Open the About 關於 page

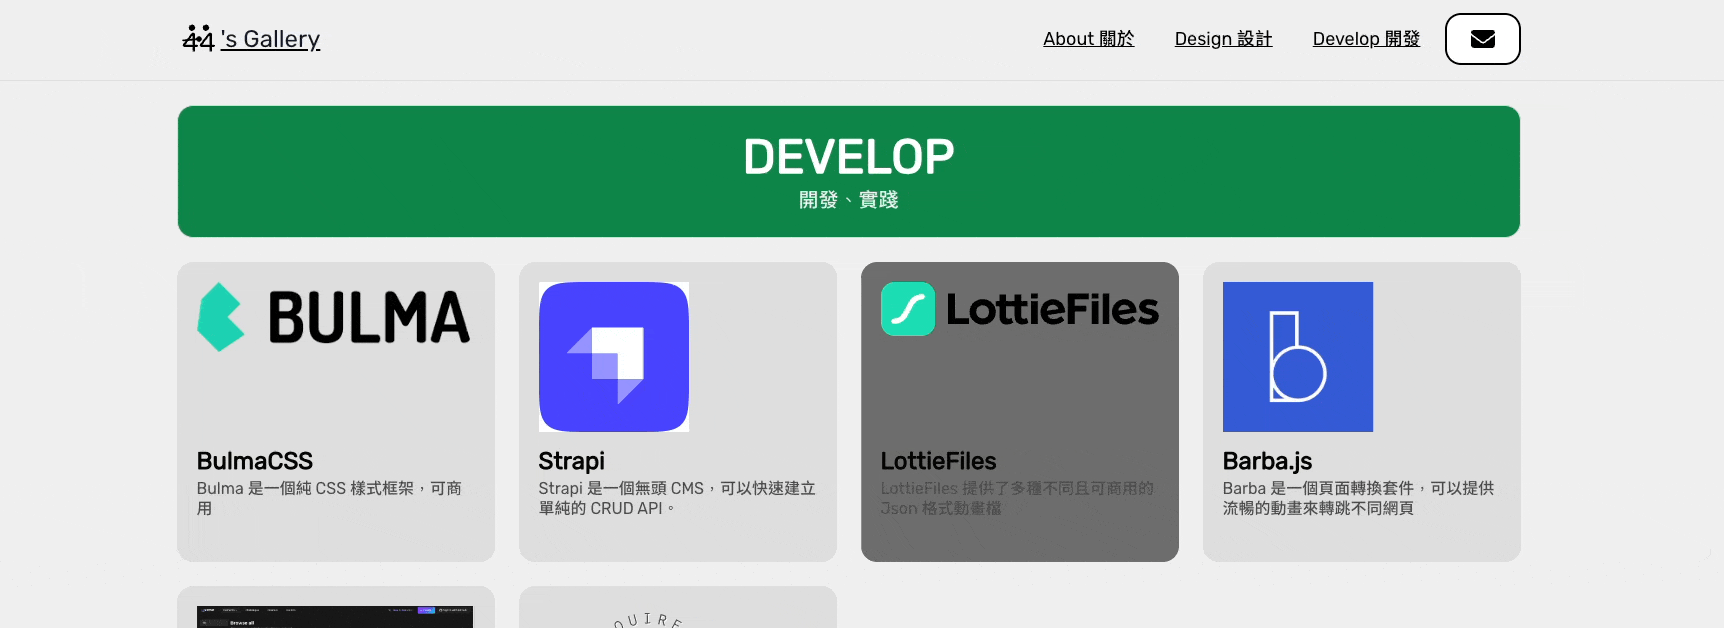[x=1088, y=39]
